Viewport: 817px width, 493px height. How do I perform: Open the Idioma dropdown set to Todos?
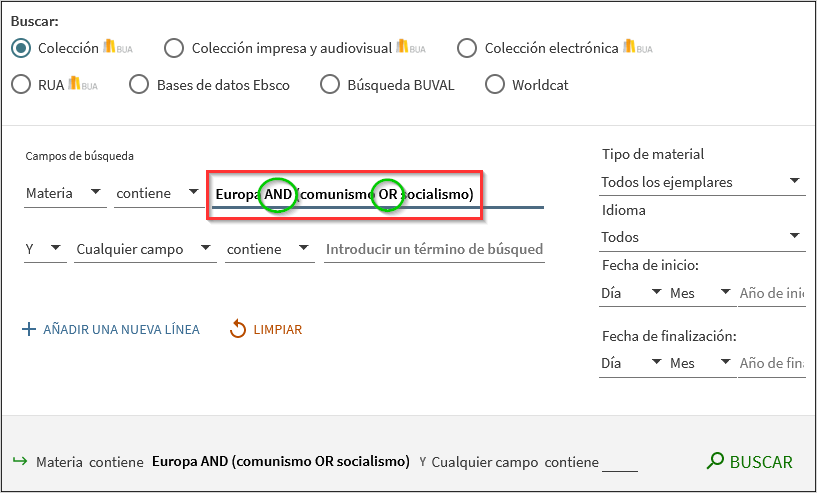point(701,237)
